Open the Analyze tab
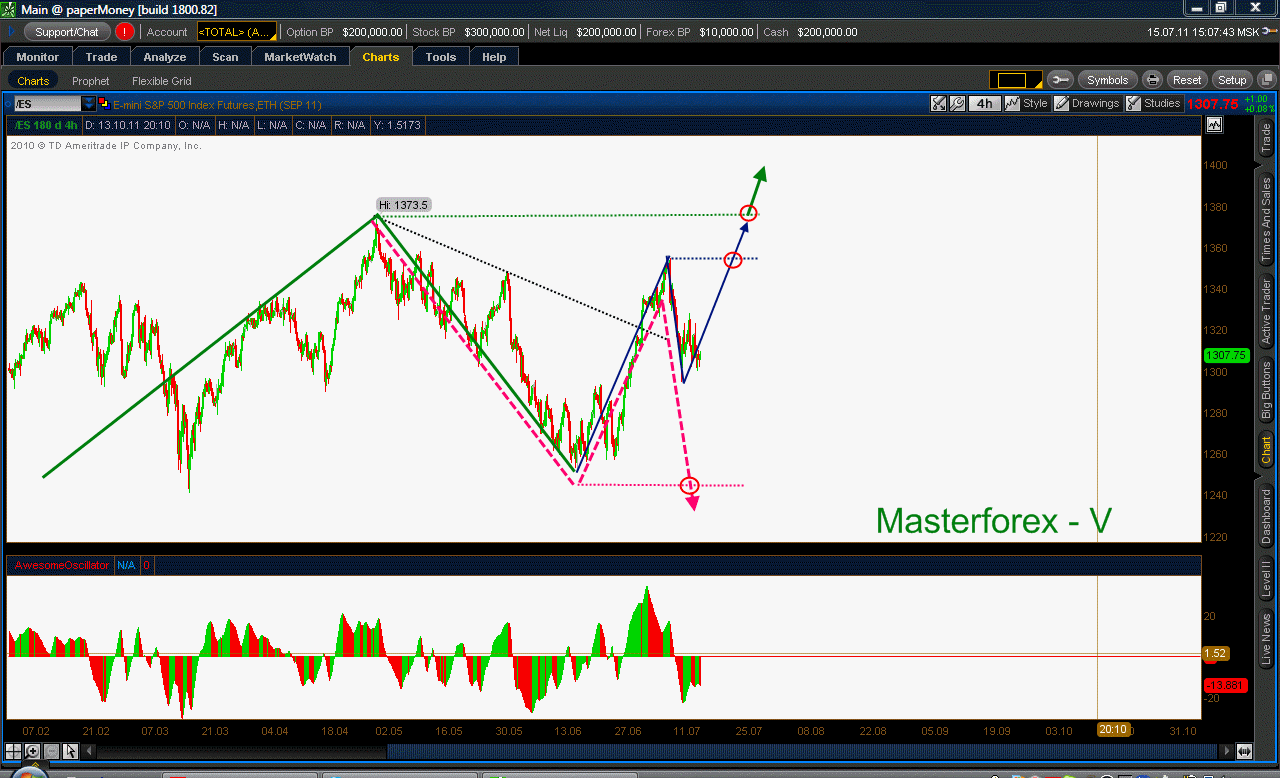 click(165, 57)
